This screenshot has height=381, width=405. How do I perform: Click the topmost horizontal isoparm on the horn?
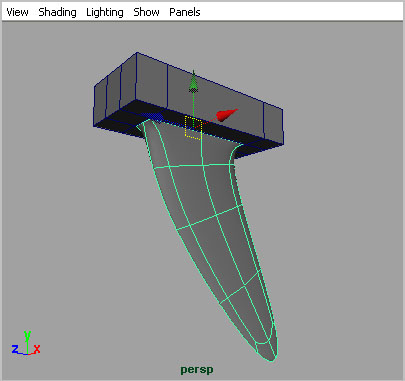tap(193, 166)
